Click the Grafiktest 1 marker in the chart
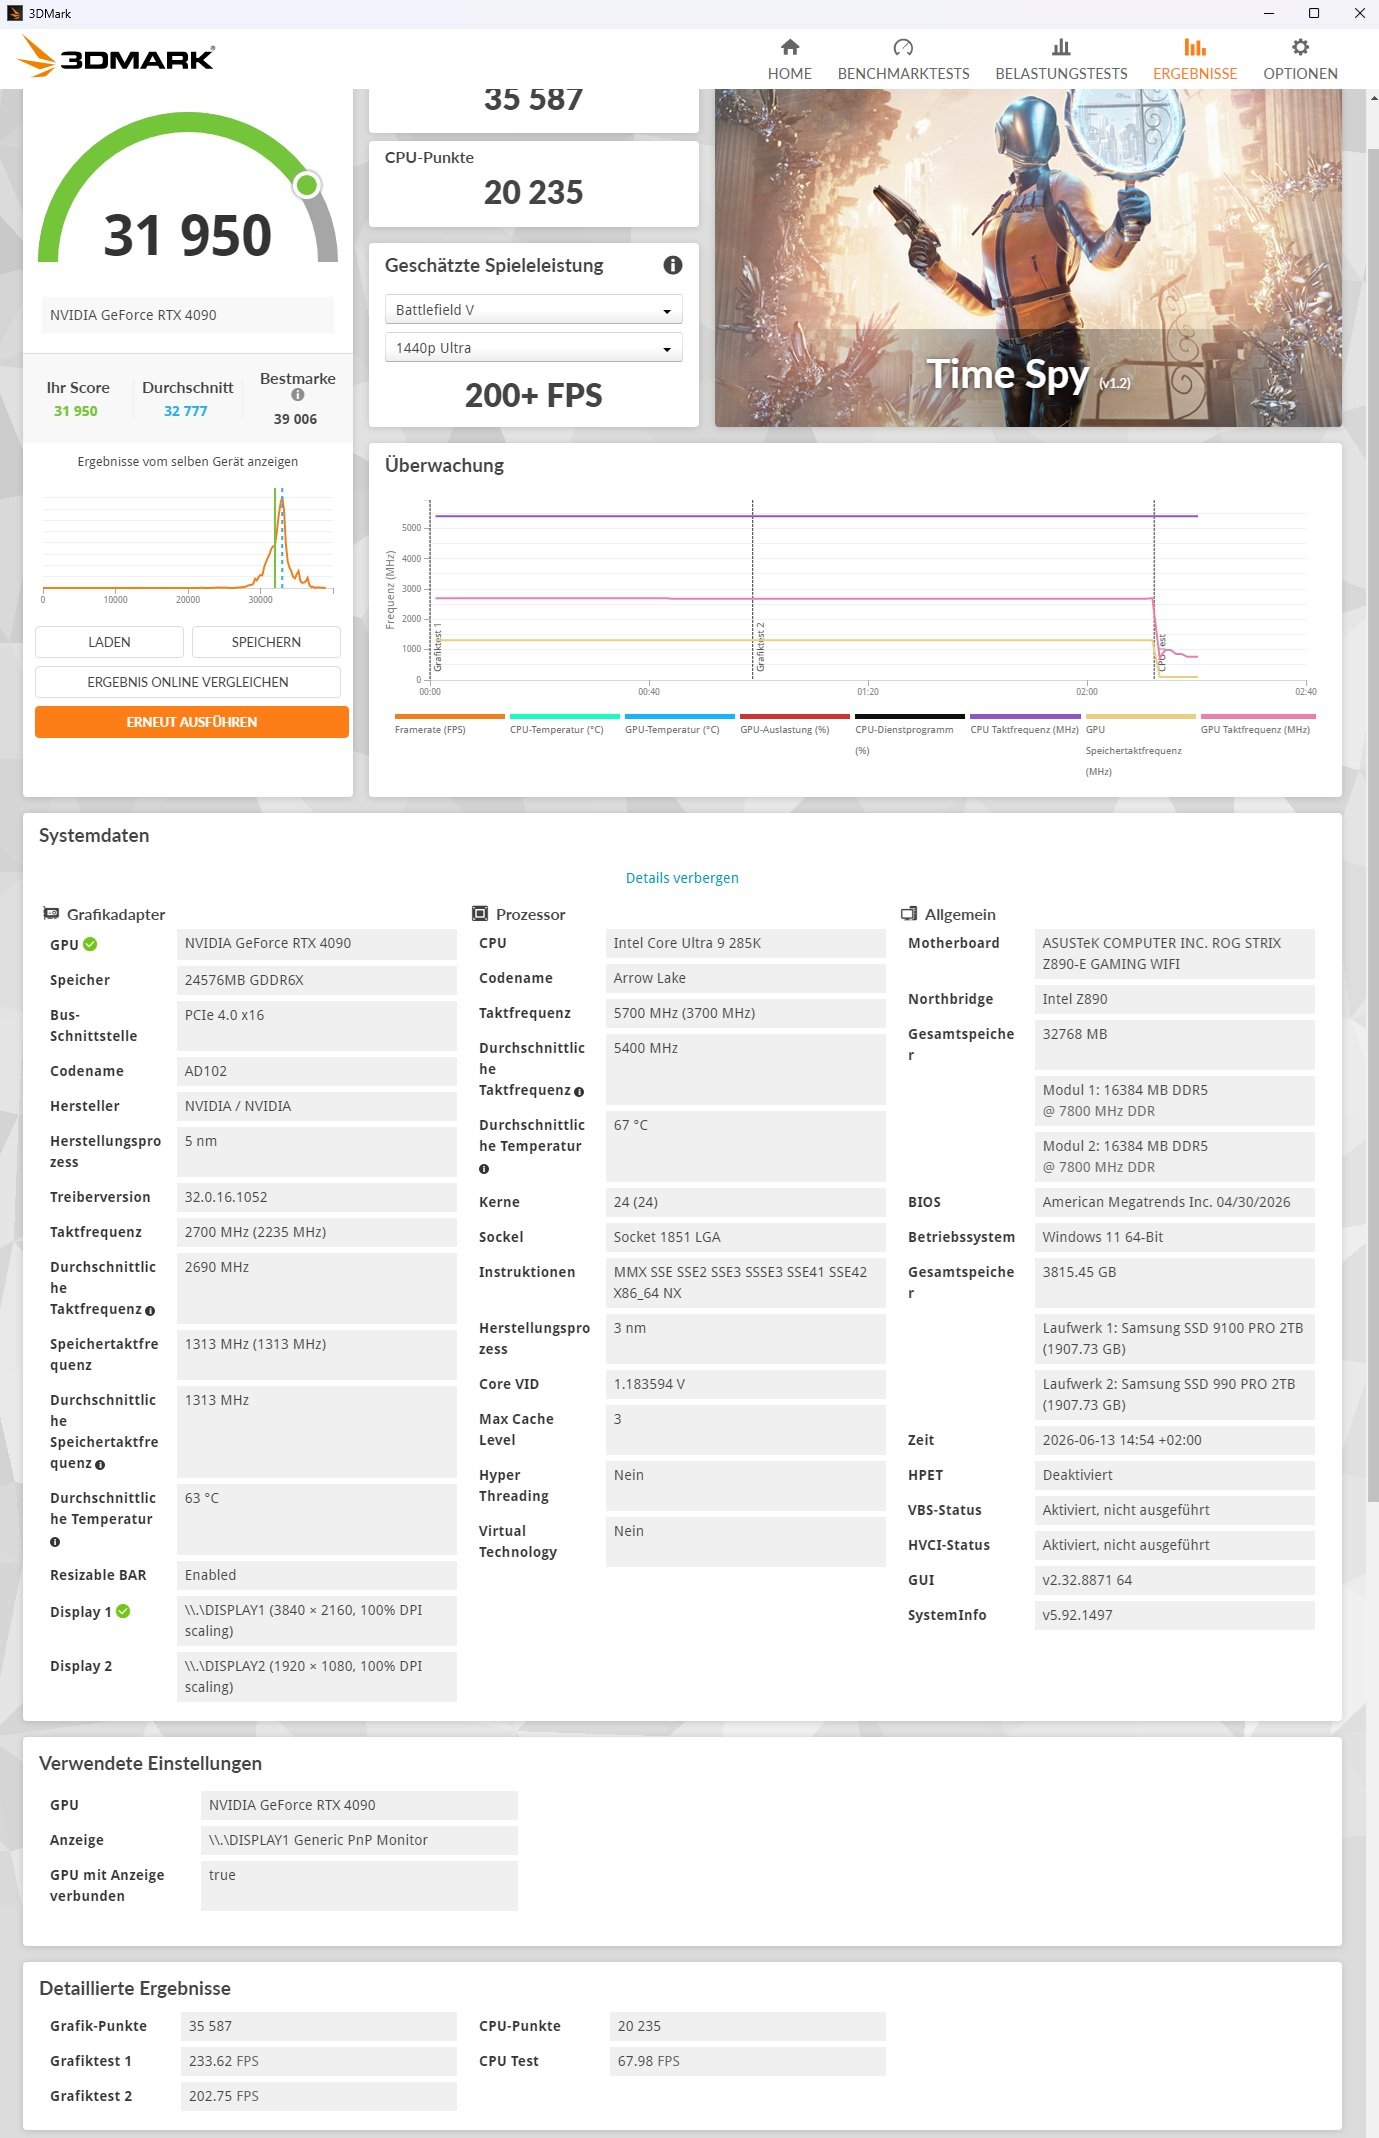The width and height of the screenshot is (1379, 2138). tap(438, 646)
